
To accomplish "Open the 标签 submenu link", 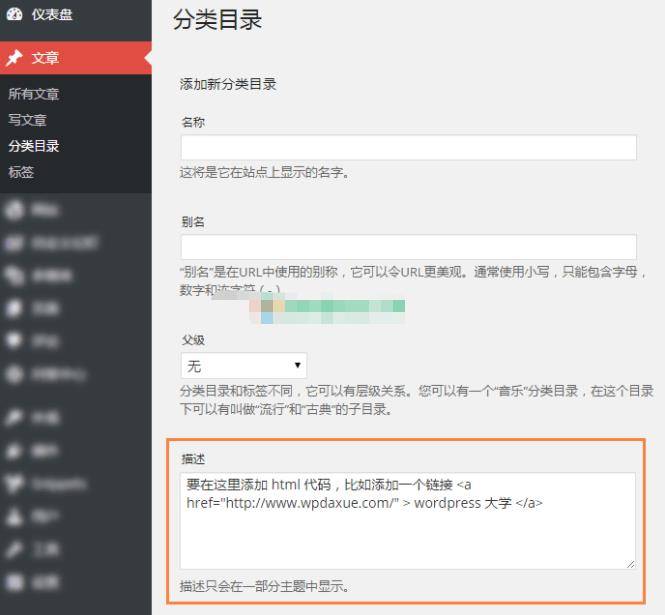I will point(21,172).
